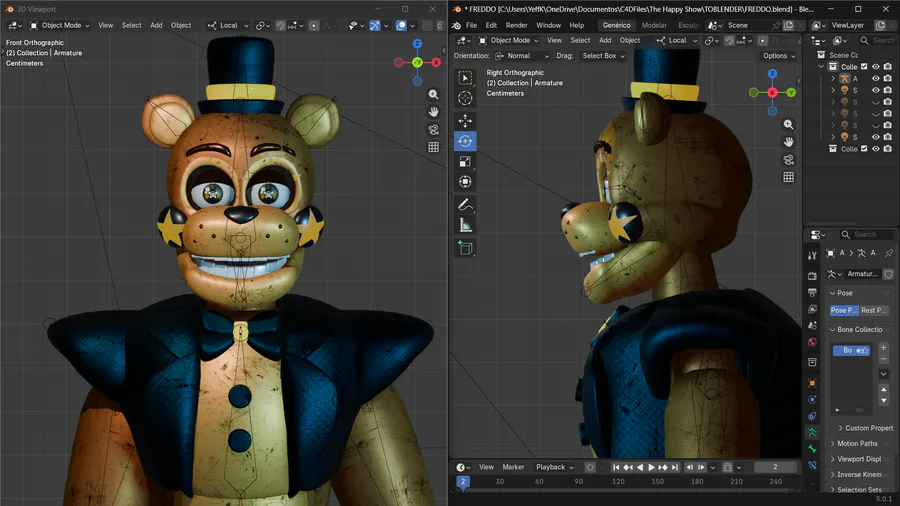
Task: Select the Add Cube tool
Action: pyautogui.click(x=465, y=248)
